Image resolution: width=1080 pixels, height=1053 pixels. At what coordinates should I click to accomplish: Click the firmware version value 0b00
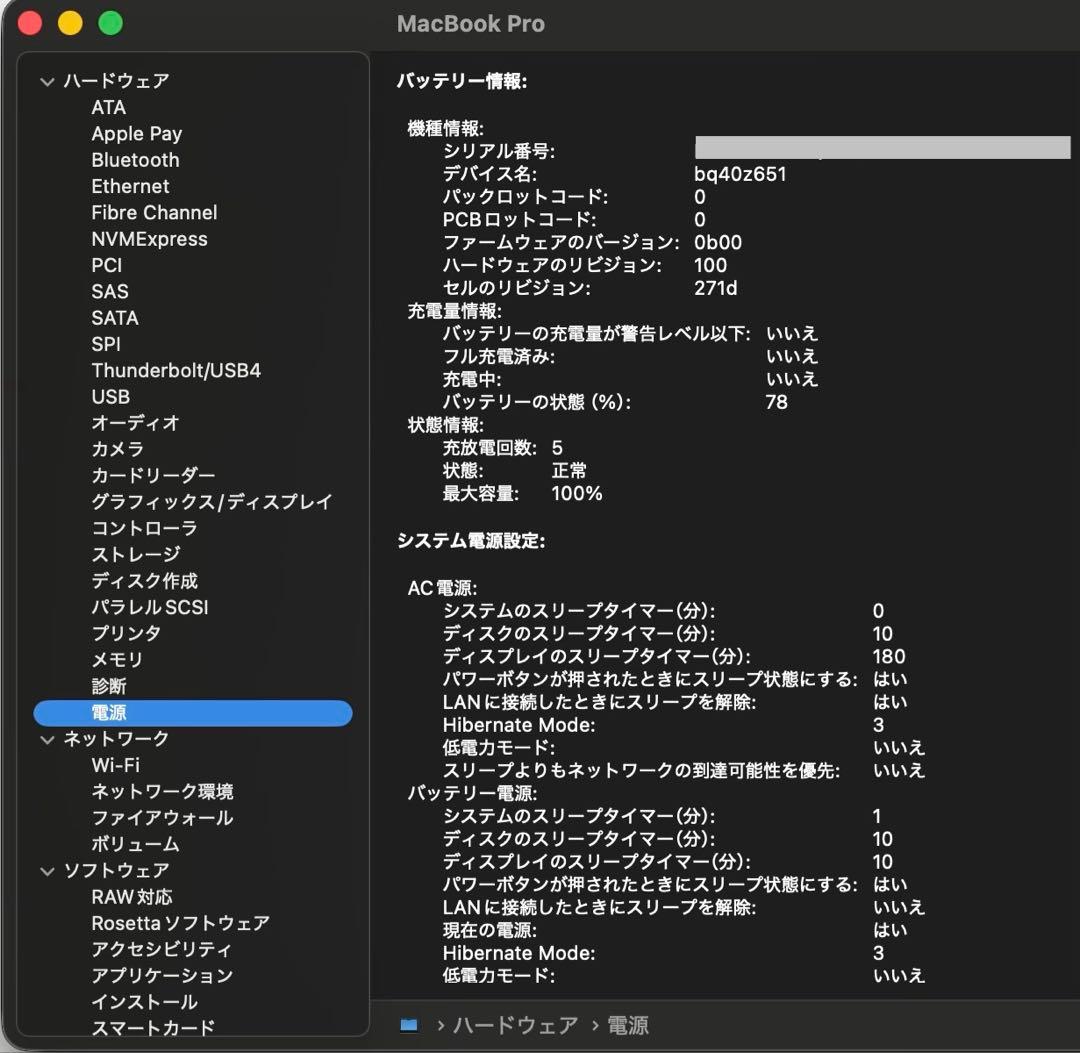pyautogui.click(x=718, y=242)
